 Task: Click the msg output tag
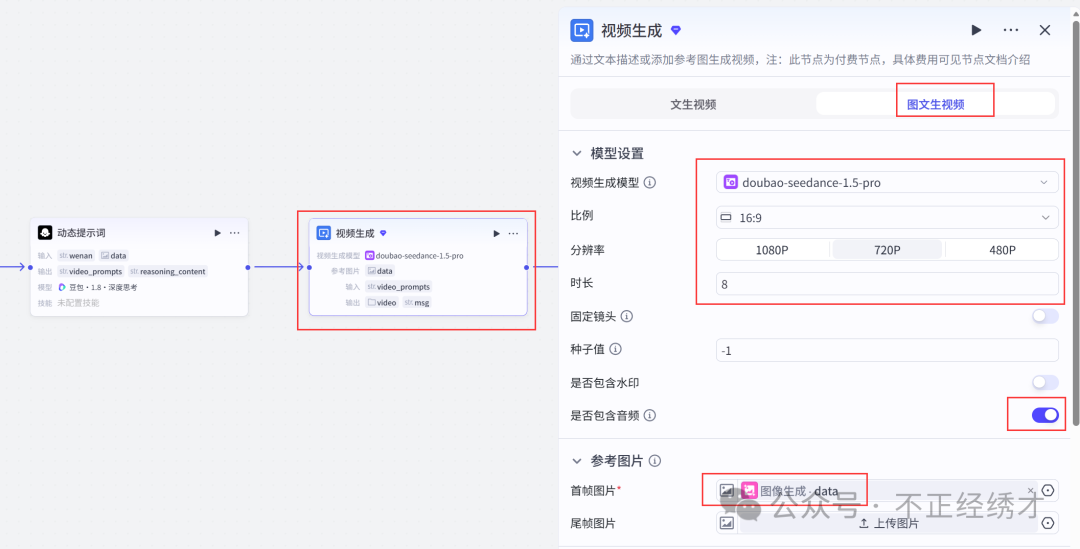click(417, 302)
